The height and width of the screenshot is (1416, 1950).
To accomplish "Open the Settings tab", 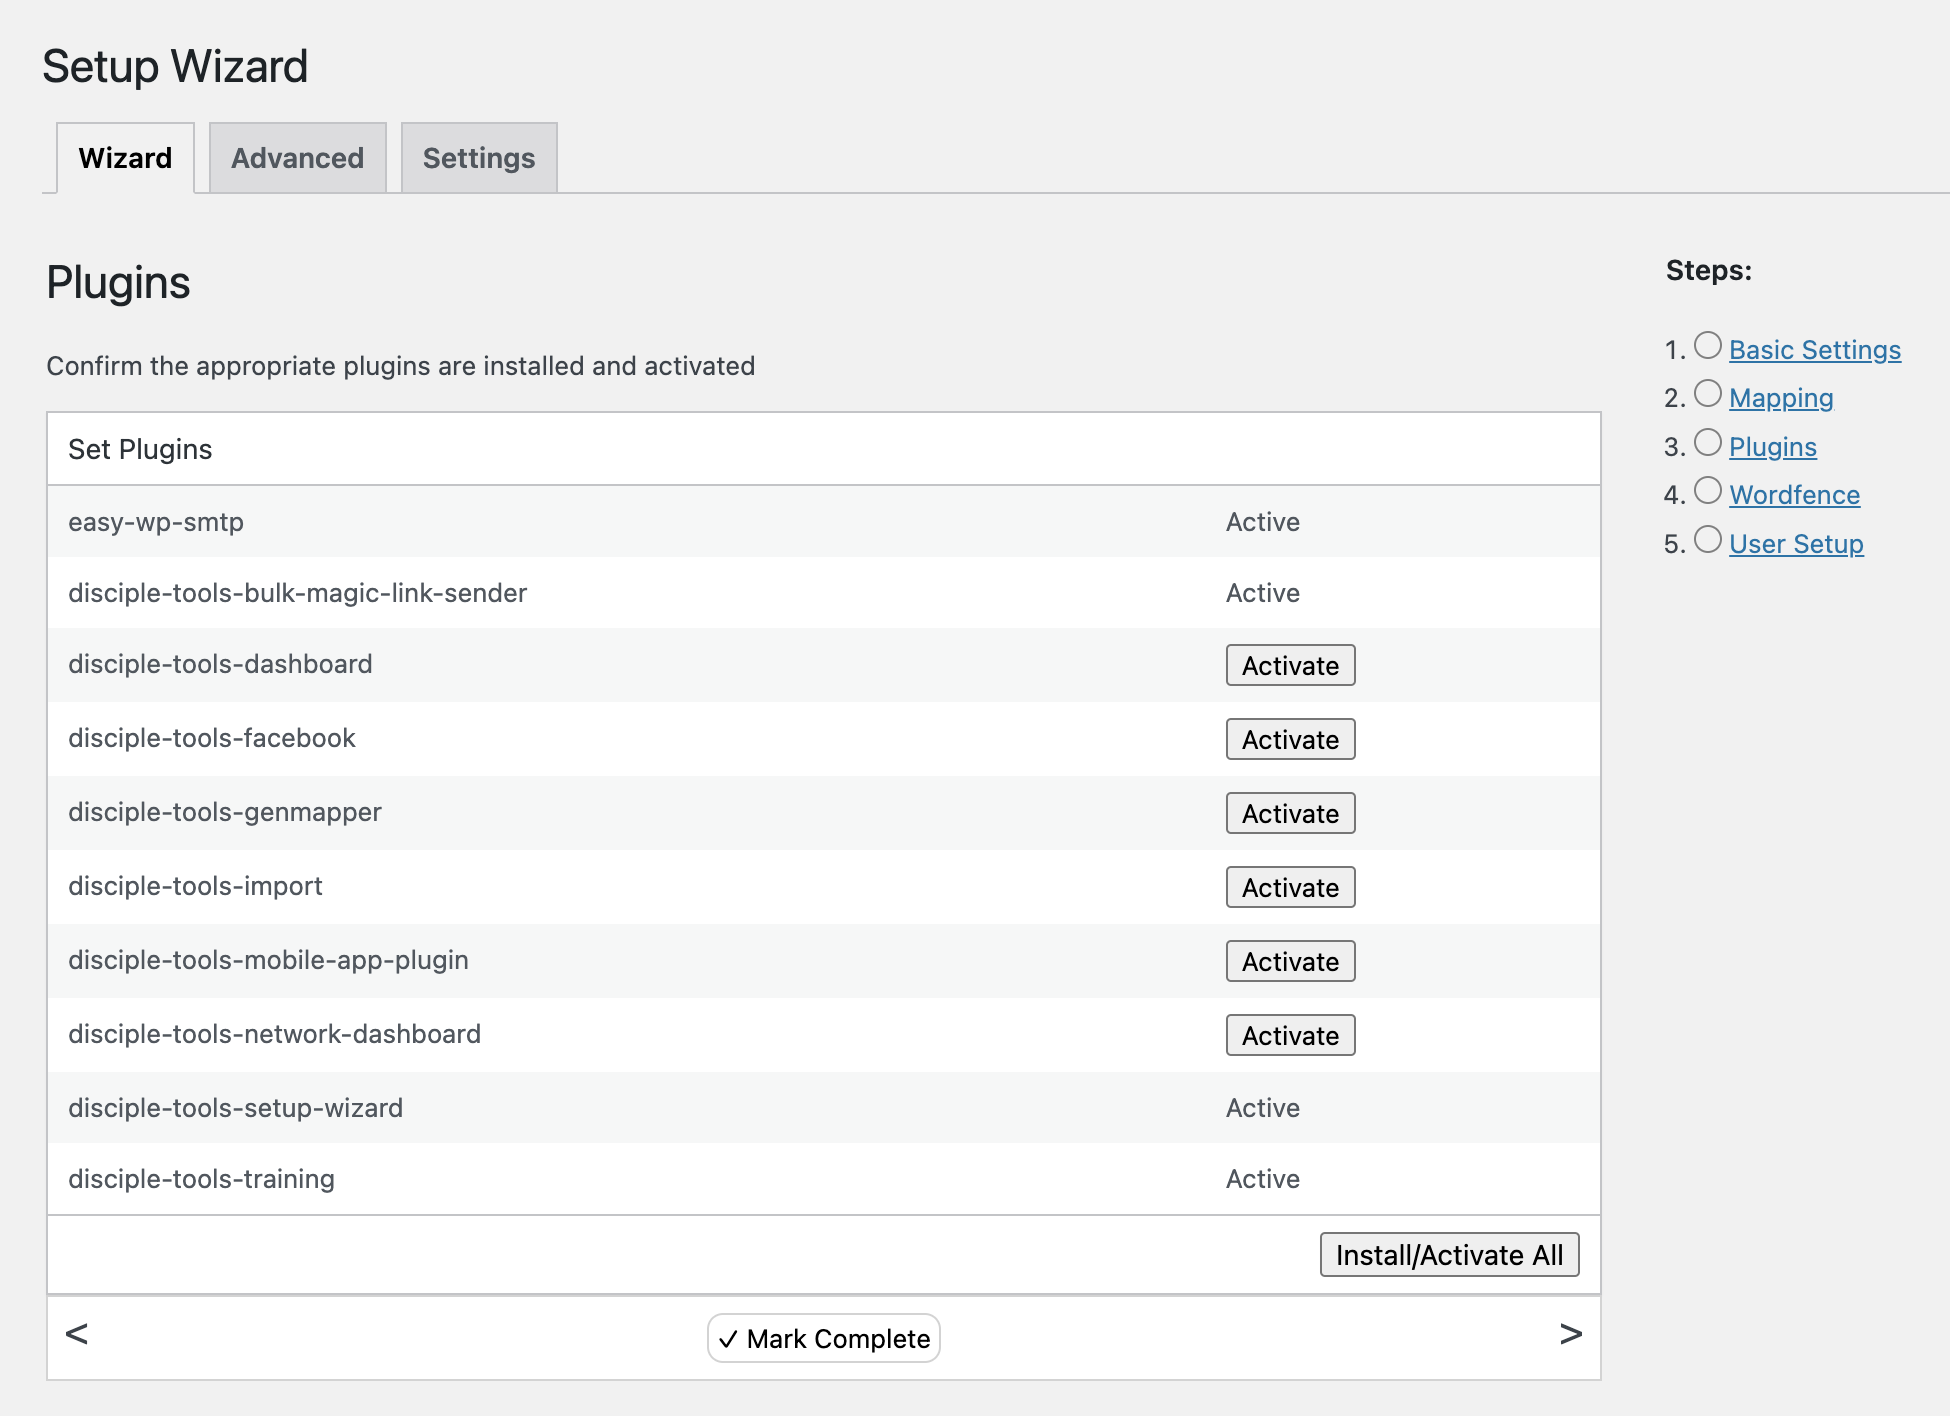I will [479, 158].
